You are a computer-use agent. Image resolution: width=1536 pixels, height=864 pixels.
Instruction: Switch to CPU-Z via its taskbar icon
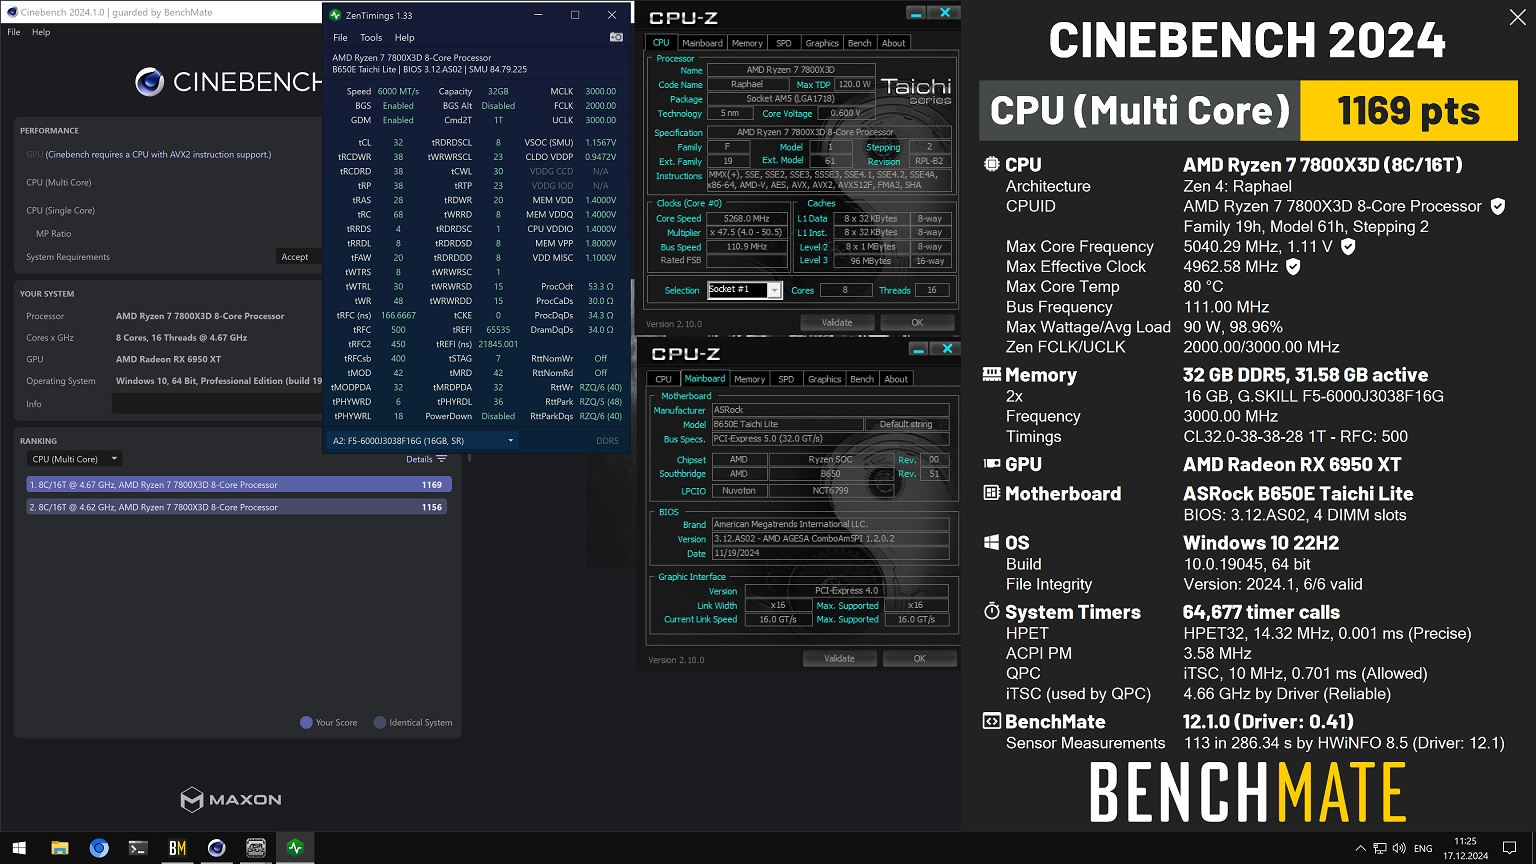[x=256, y=848]
